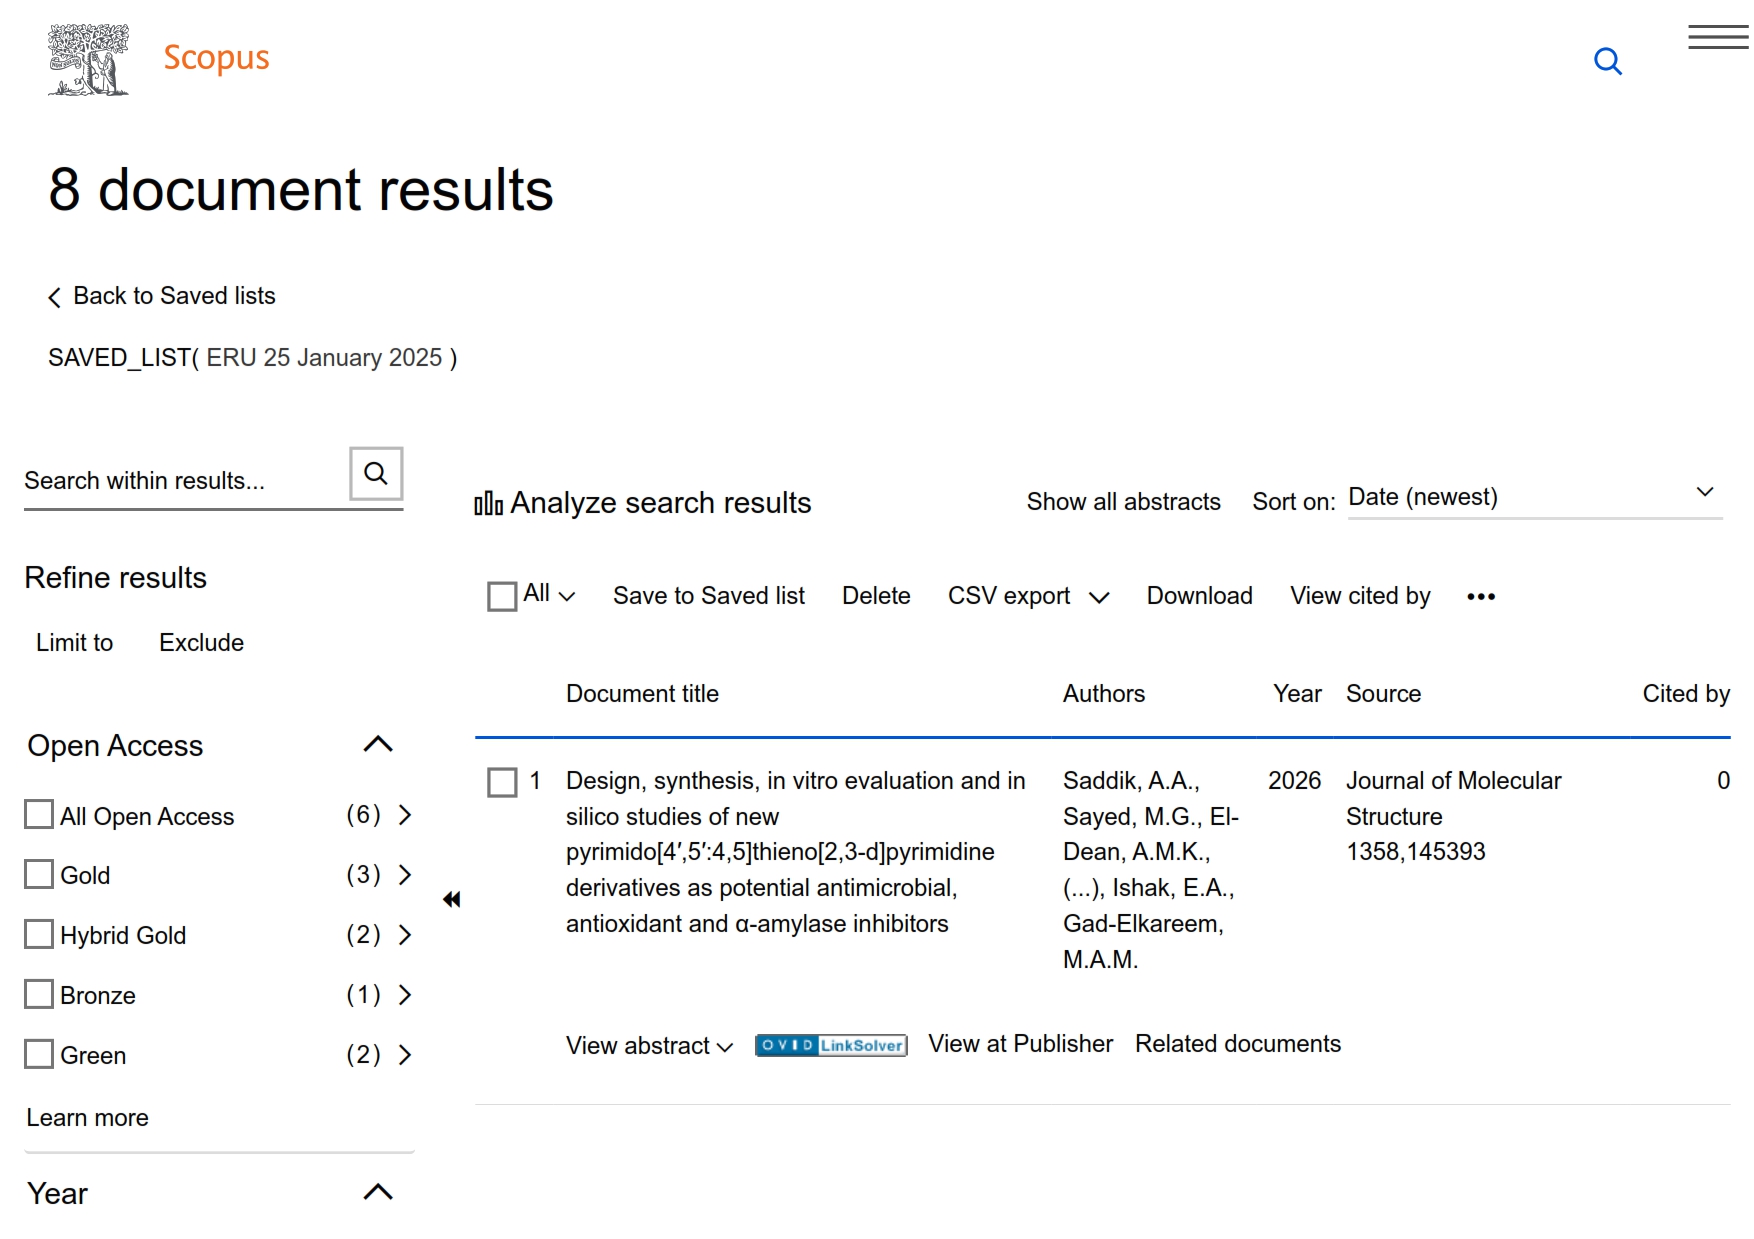The width and height of the screenshot is (1754, 1239).
Task: Expand the View abstract section
Action: click(649, 1046)
